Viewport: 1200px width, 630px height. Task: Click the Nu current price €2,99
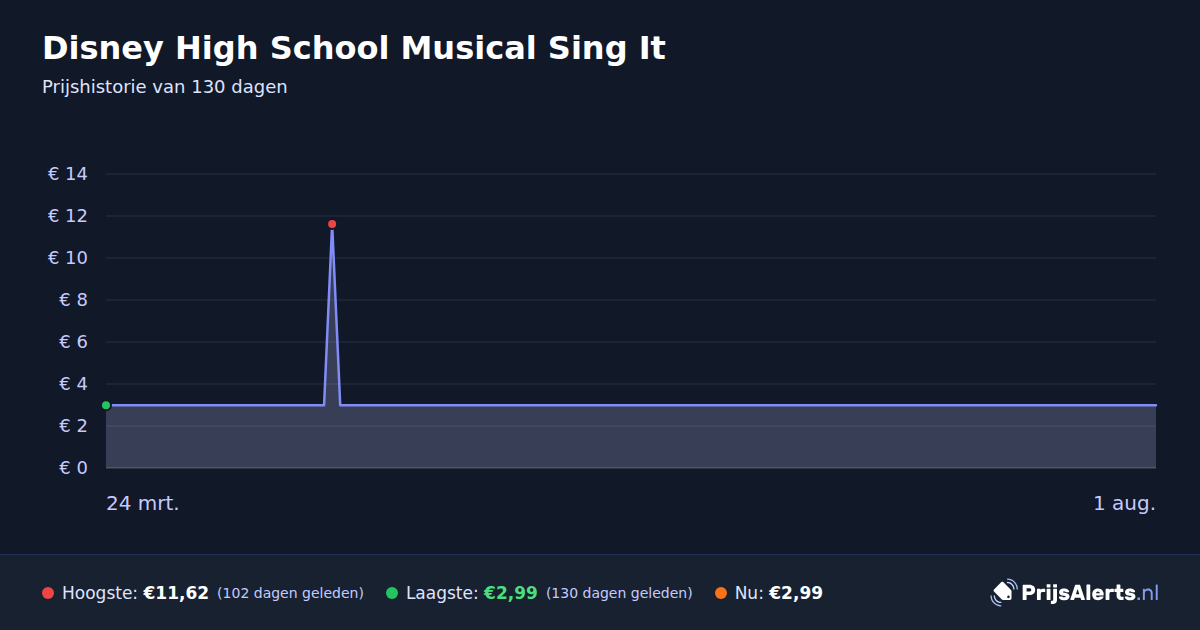pos(796,593)
